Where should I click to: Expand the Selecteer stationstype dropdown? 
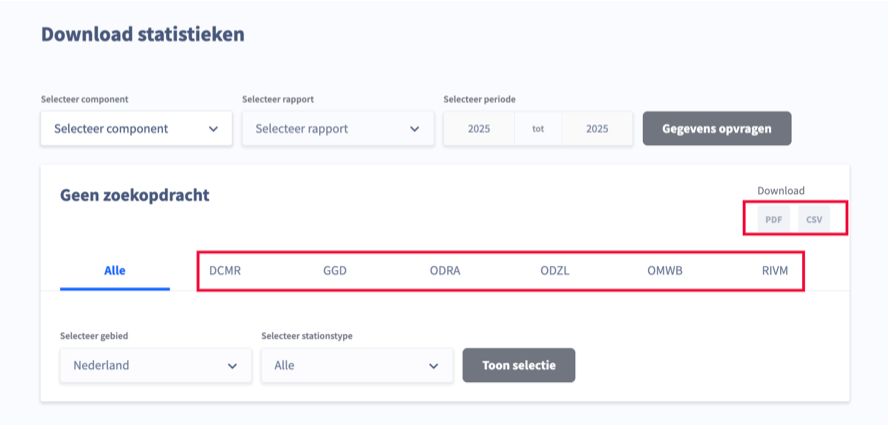click(356, 366)
